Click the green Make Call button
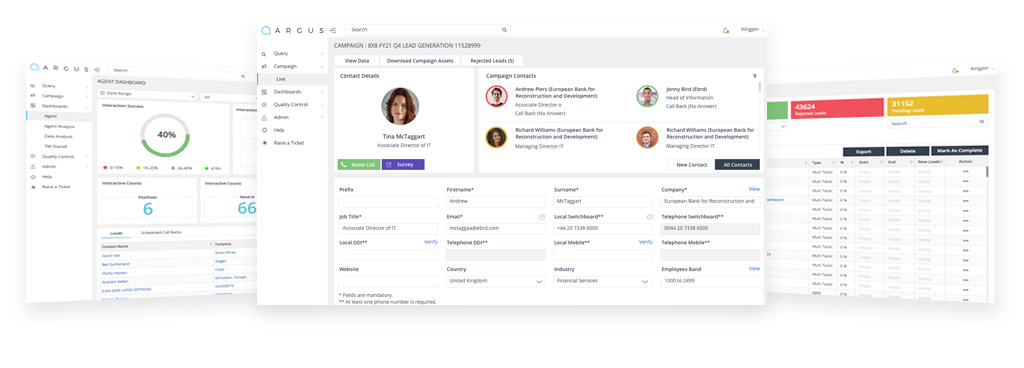This screenshot has height=368, width=1024. pos(359,165)
